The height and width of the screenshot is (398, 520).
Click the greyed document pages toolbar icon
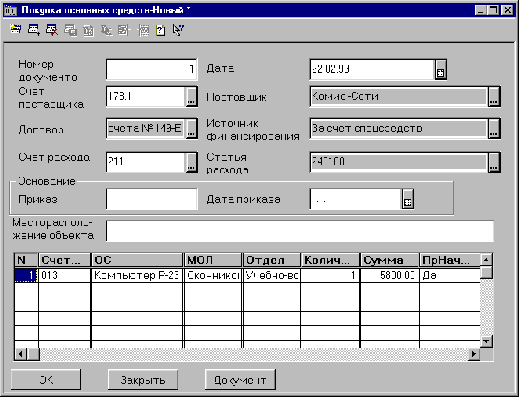(x=88, y=31)
